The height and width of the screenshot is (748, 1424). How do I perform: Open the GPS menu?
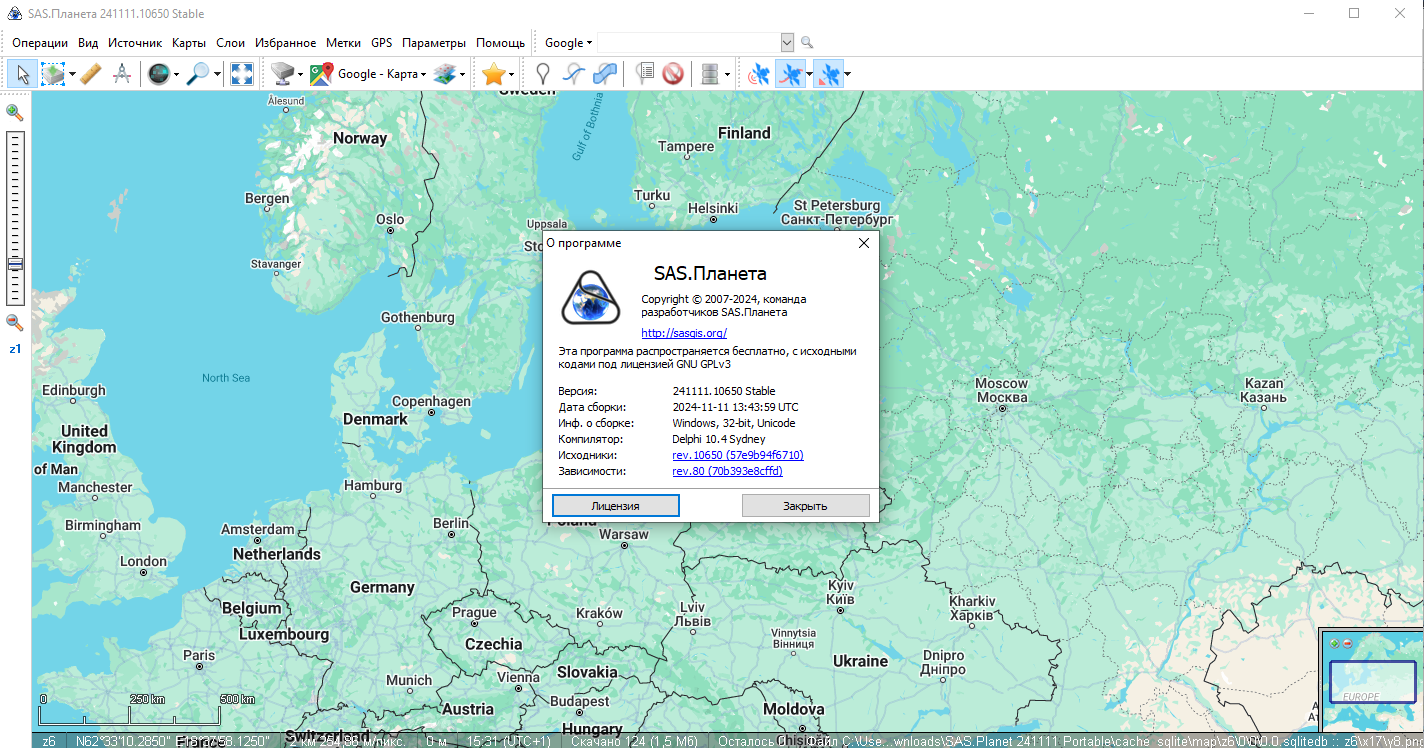[382, 43]
